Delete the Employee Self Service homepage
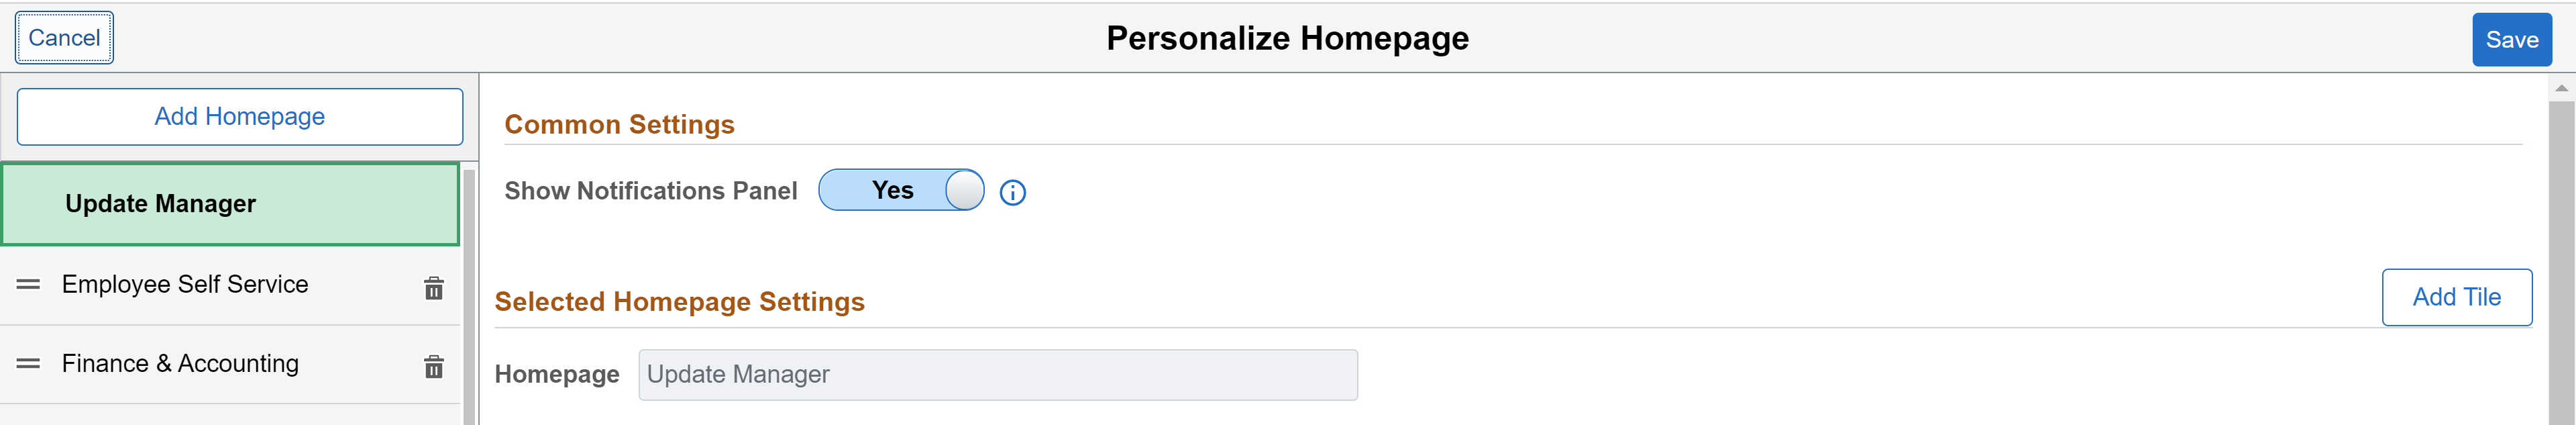 [x=433, y=288]
